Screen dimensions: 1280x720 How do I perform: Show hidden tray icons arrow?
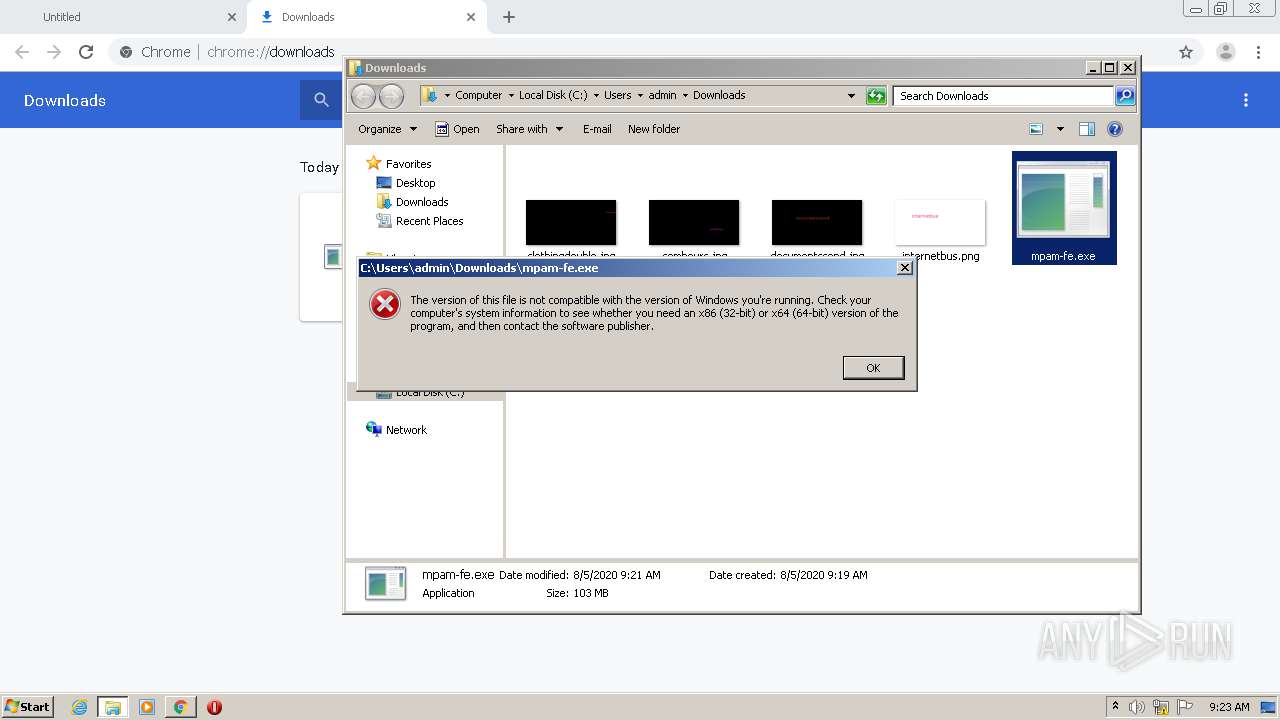[x=1115, y=707]
